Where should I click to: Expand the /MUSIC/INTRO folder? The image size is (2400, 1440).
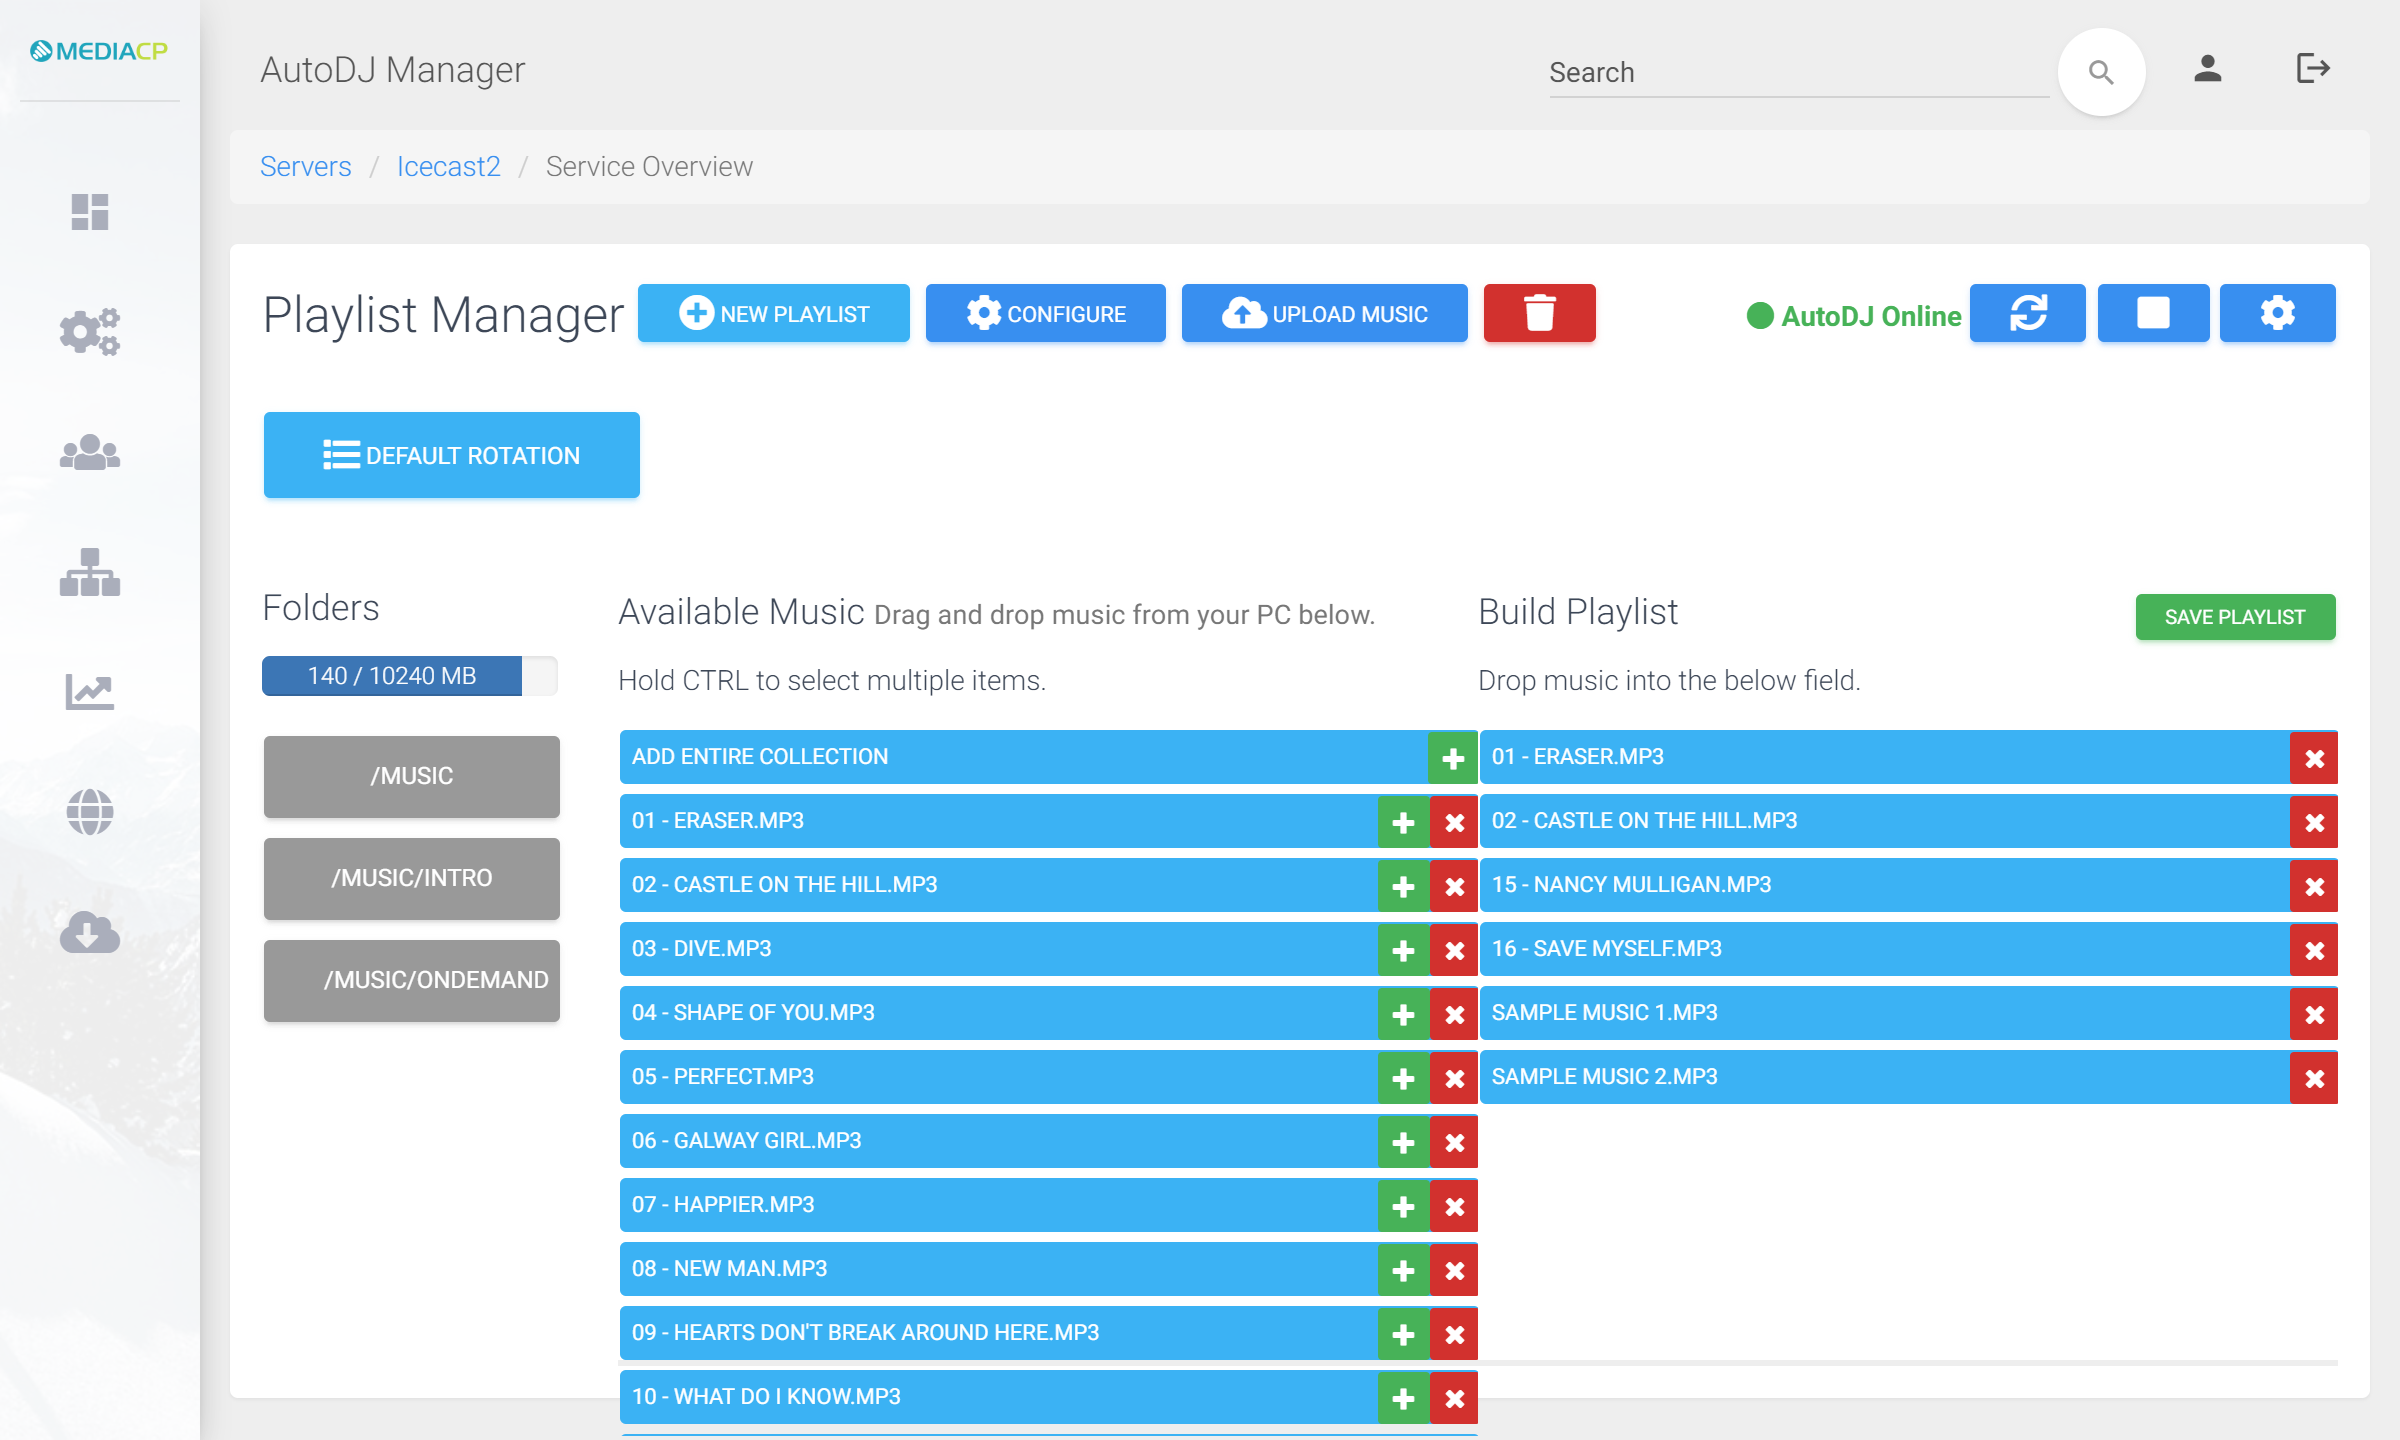tap(410, 878)
